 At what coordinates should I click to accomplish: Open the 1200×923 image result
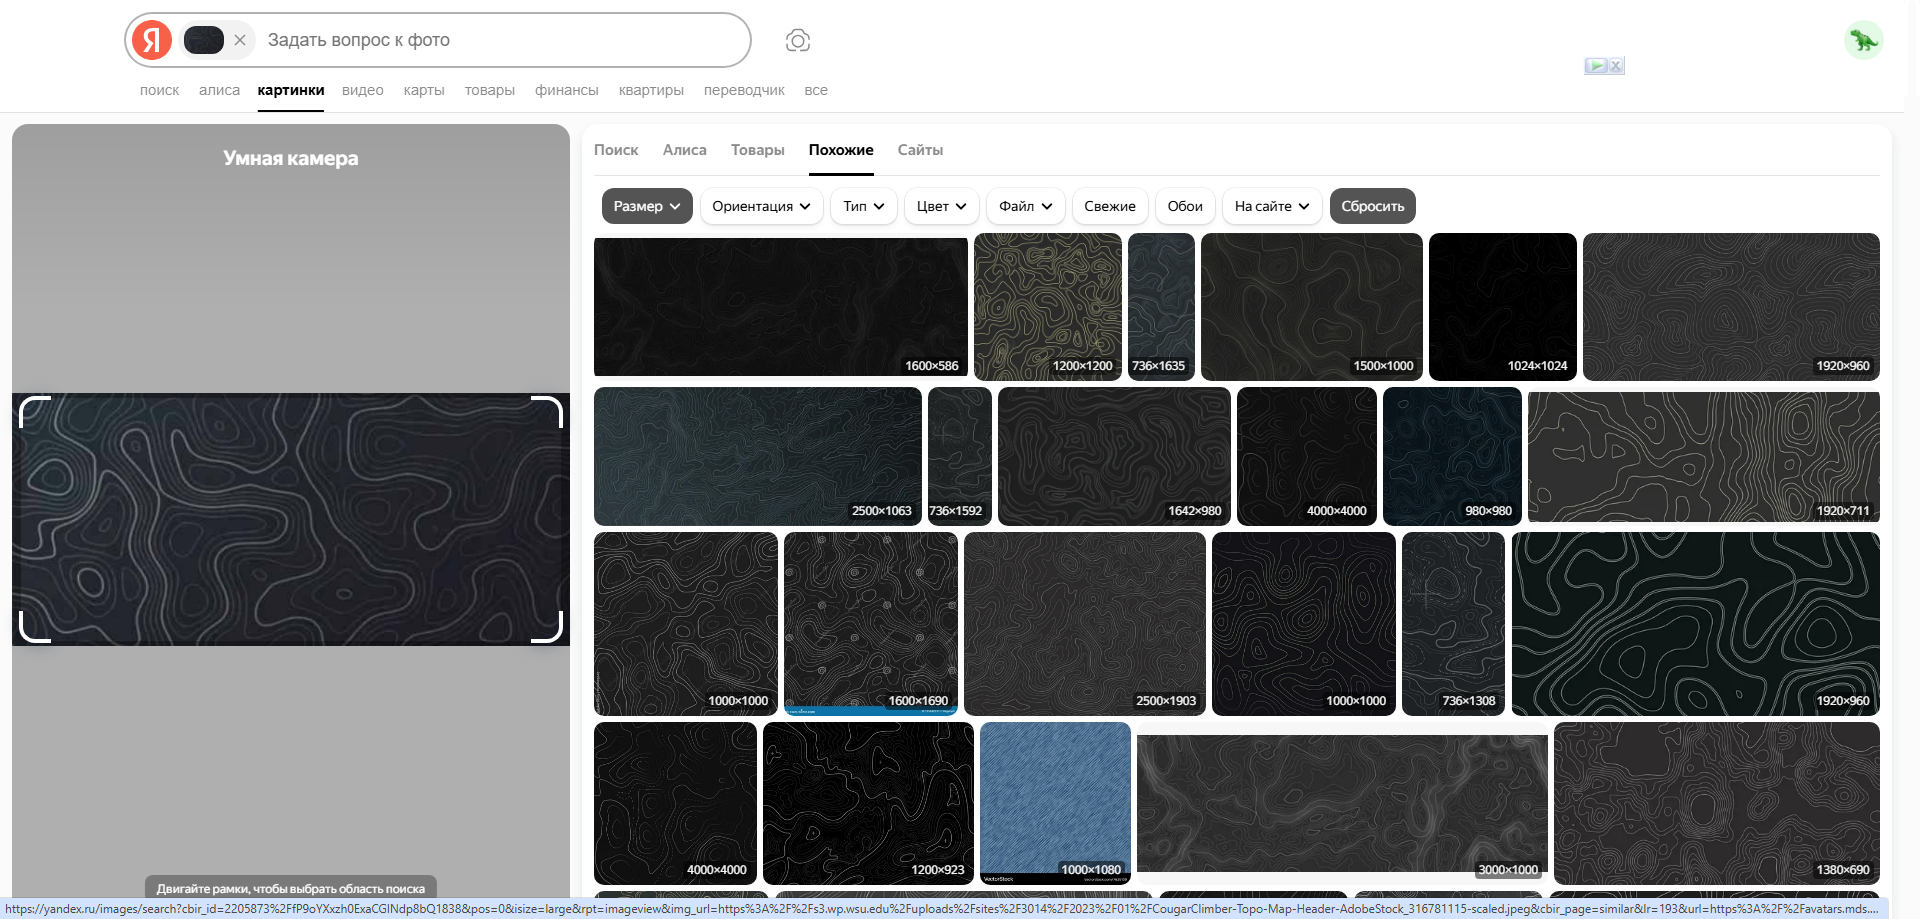coord(868,803)
